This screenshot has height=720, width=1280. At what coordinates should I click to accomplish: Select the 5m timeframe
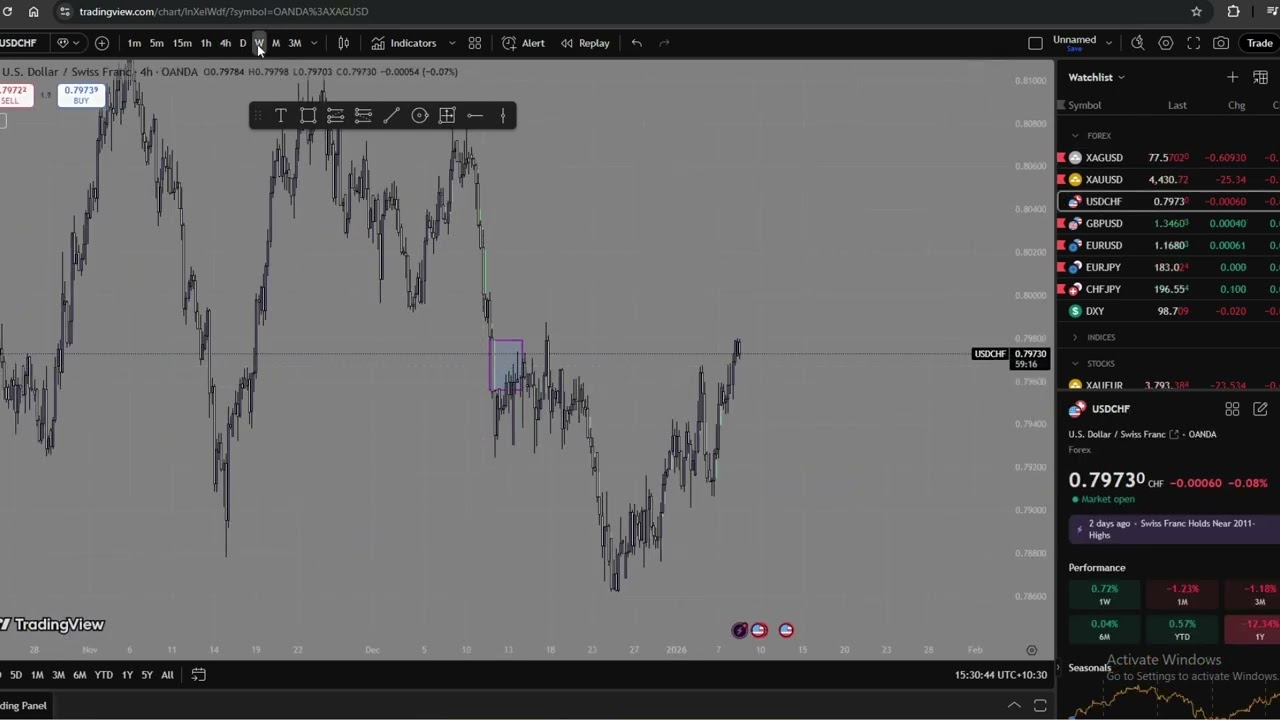(157, 43)
